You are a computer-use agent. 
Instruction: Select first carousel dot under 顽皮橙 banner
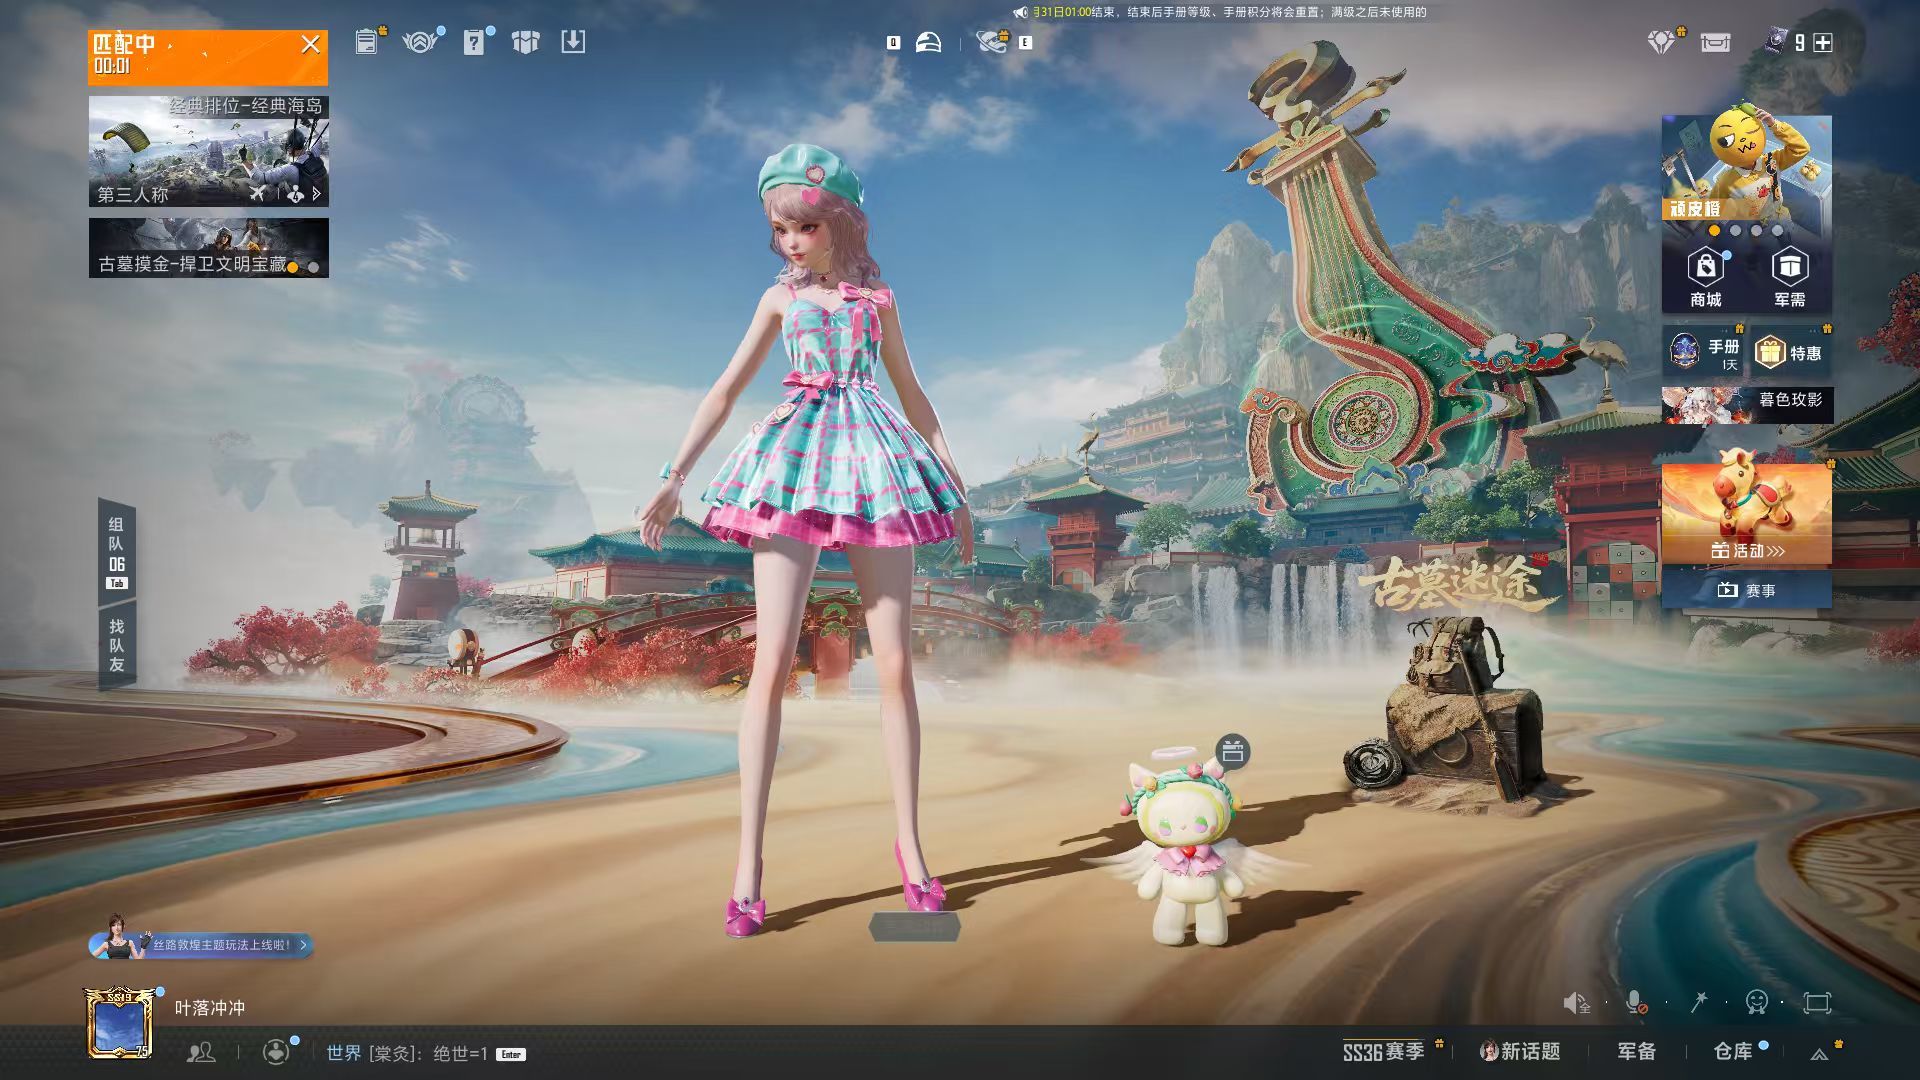(x=1714, y=231)
